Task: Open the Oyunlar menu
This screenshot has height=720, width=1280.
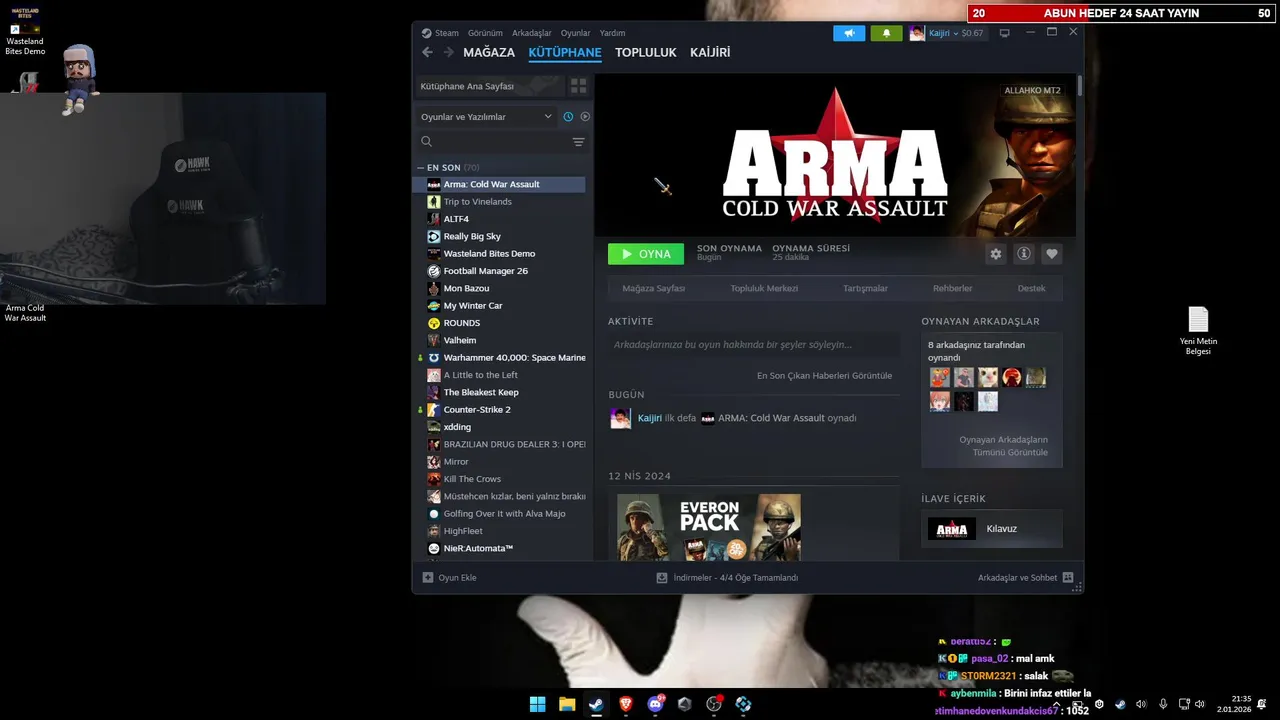Action: 576,33
